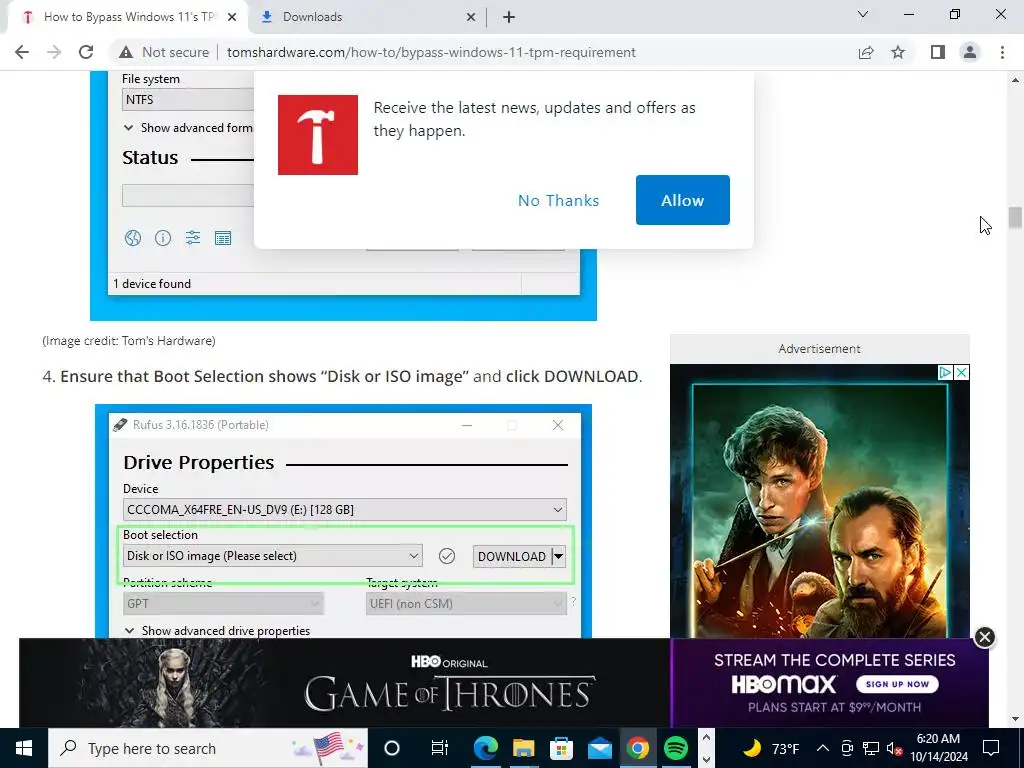Show hidden system tray icons
This screenshot has width=1024, height=768.
pyautogui.click(x=823, y=748)
